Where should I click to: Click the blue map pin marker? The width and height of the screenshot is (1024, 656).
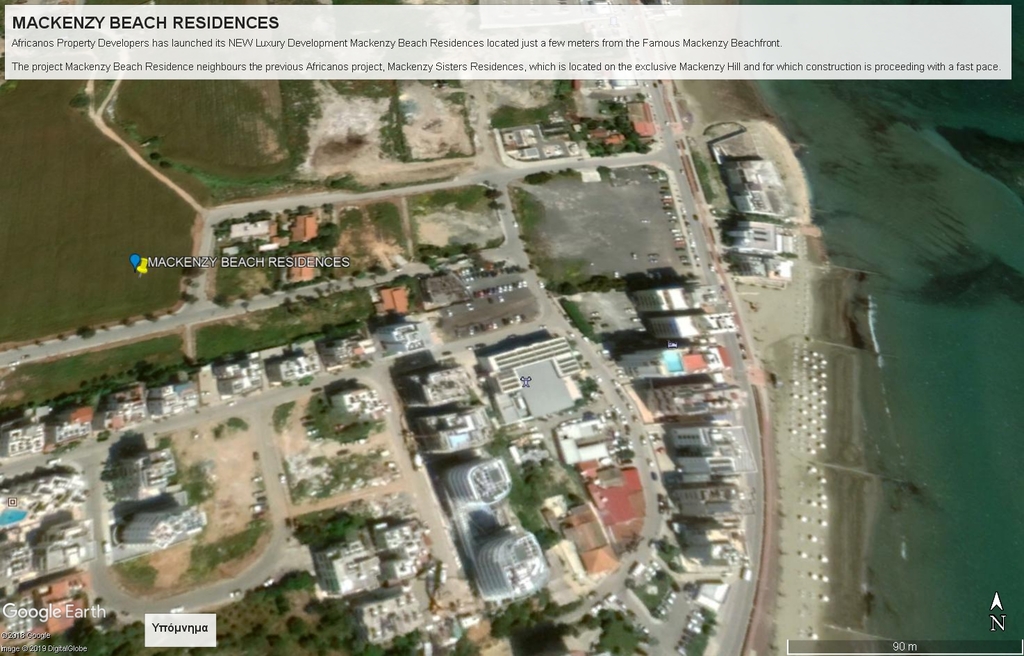point(135,260)
